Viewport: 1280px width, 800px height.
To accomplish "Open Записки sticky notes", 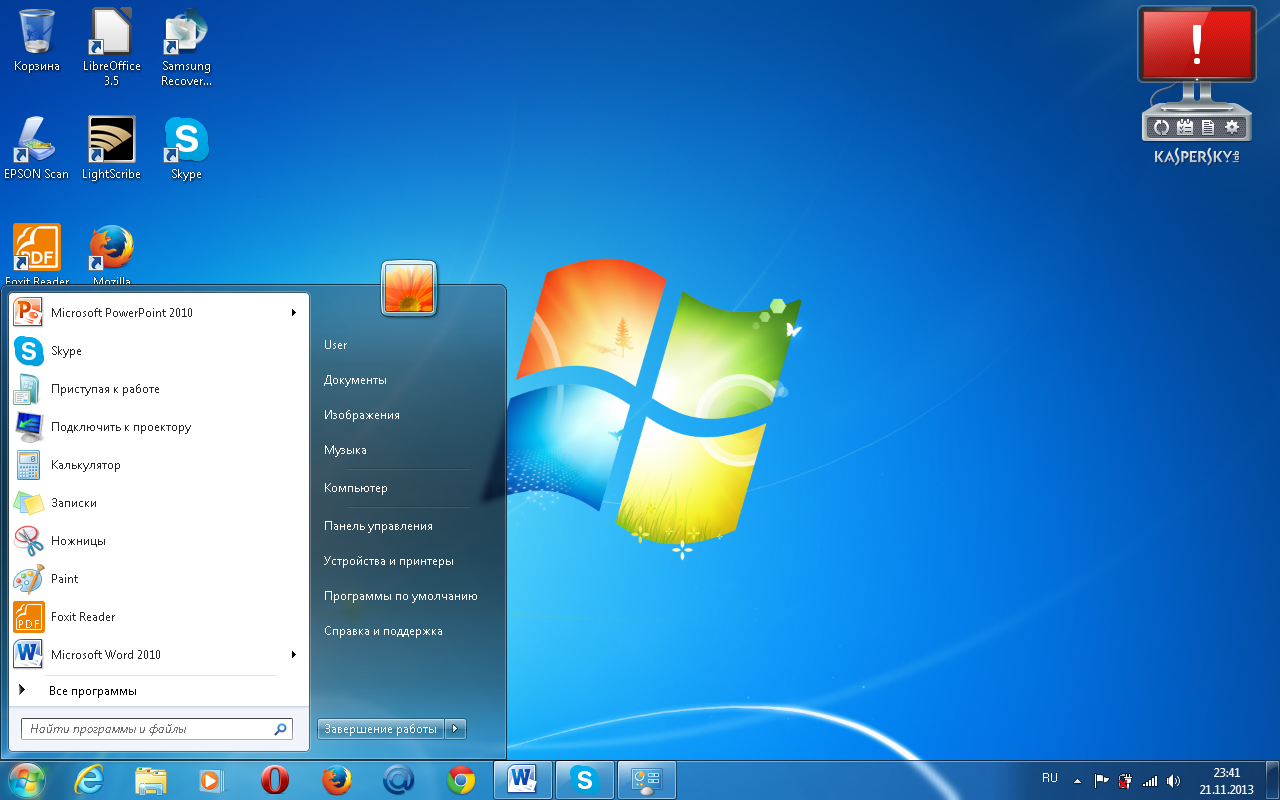I will pos(160,503).
